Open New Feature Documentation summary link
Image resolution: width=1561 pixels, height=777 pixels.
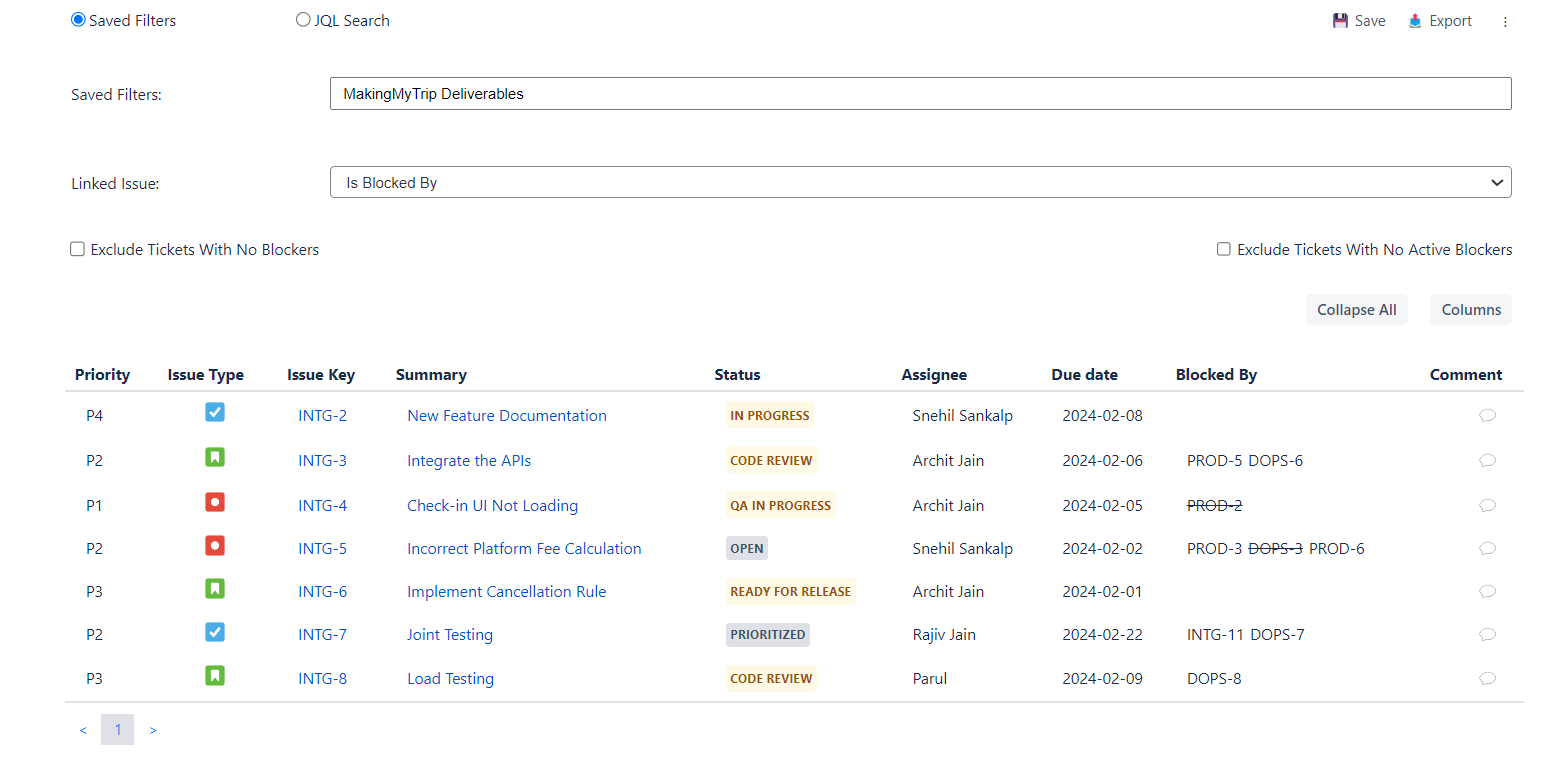pyautogui.click(x=507, y=416)
